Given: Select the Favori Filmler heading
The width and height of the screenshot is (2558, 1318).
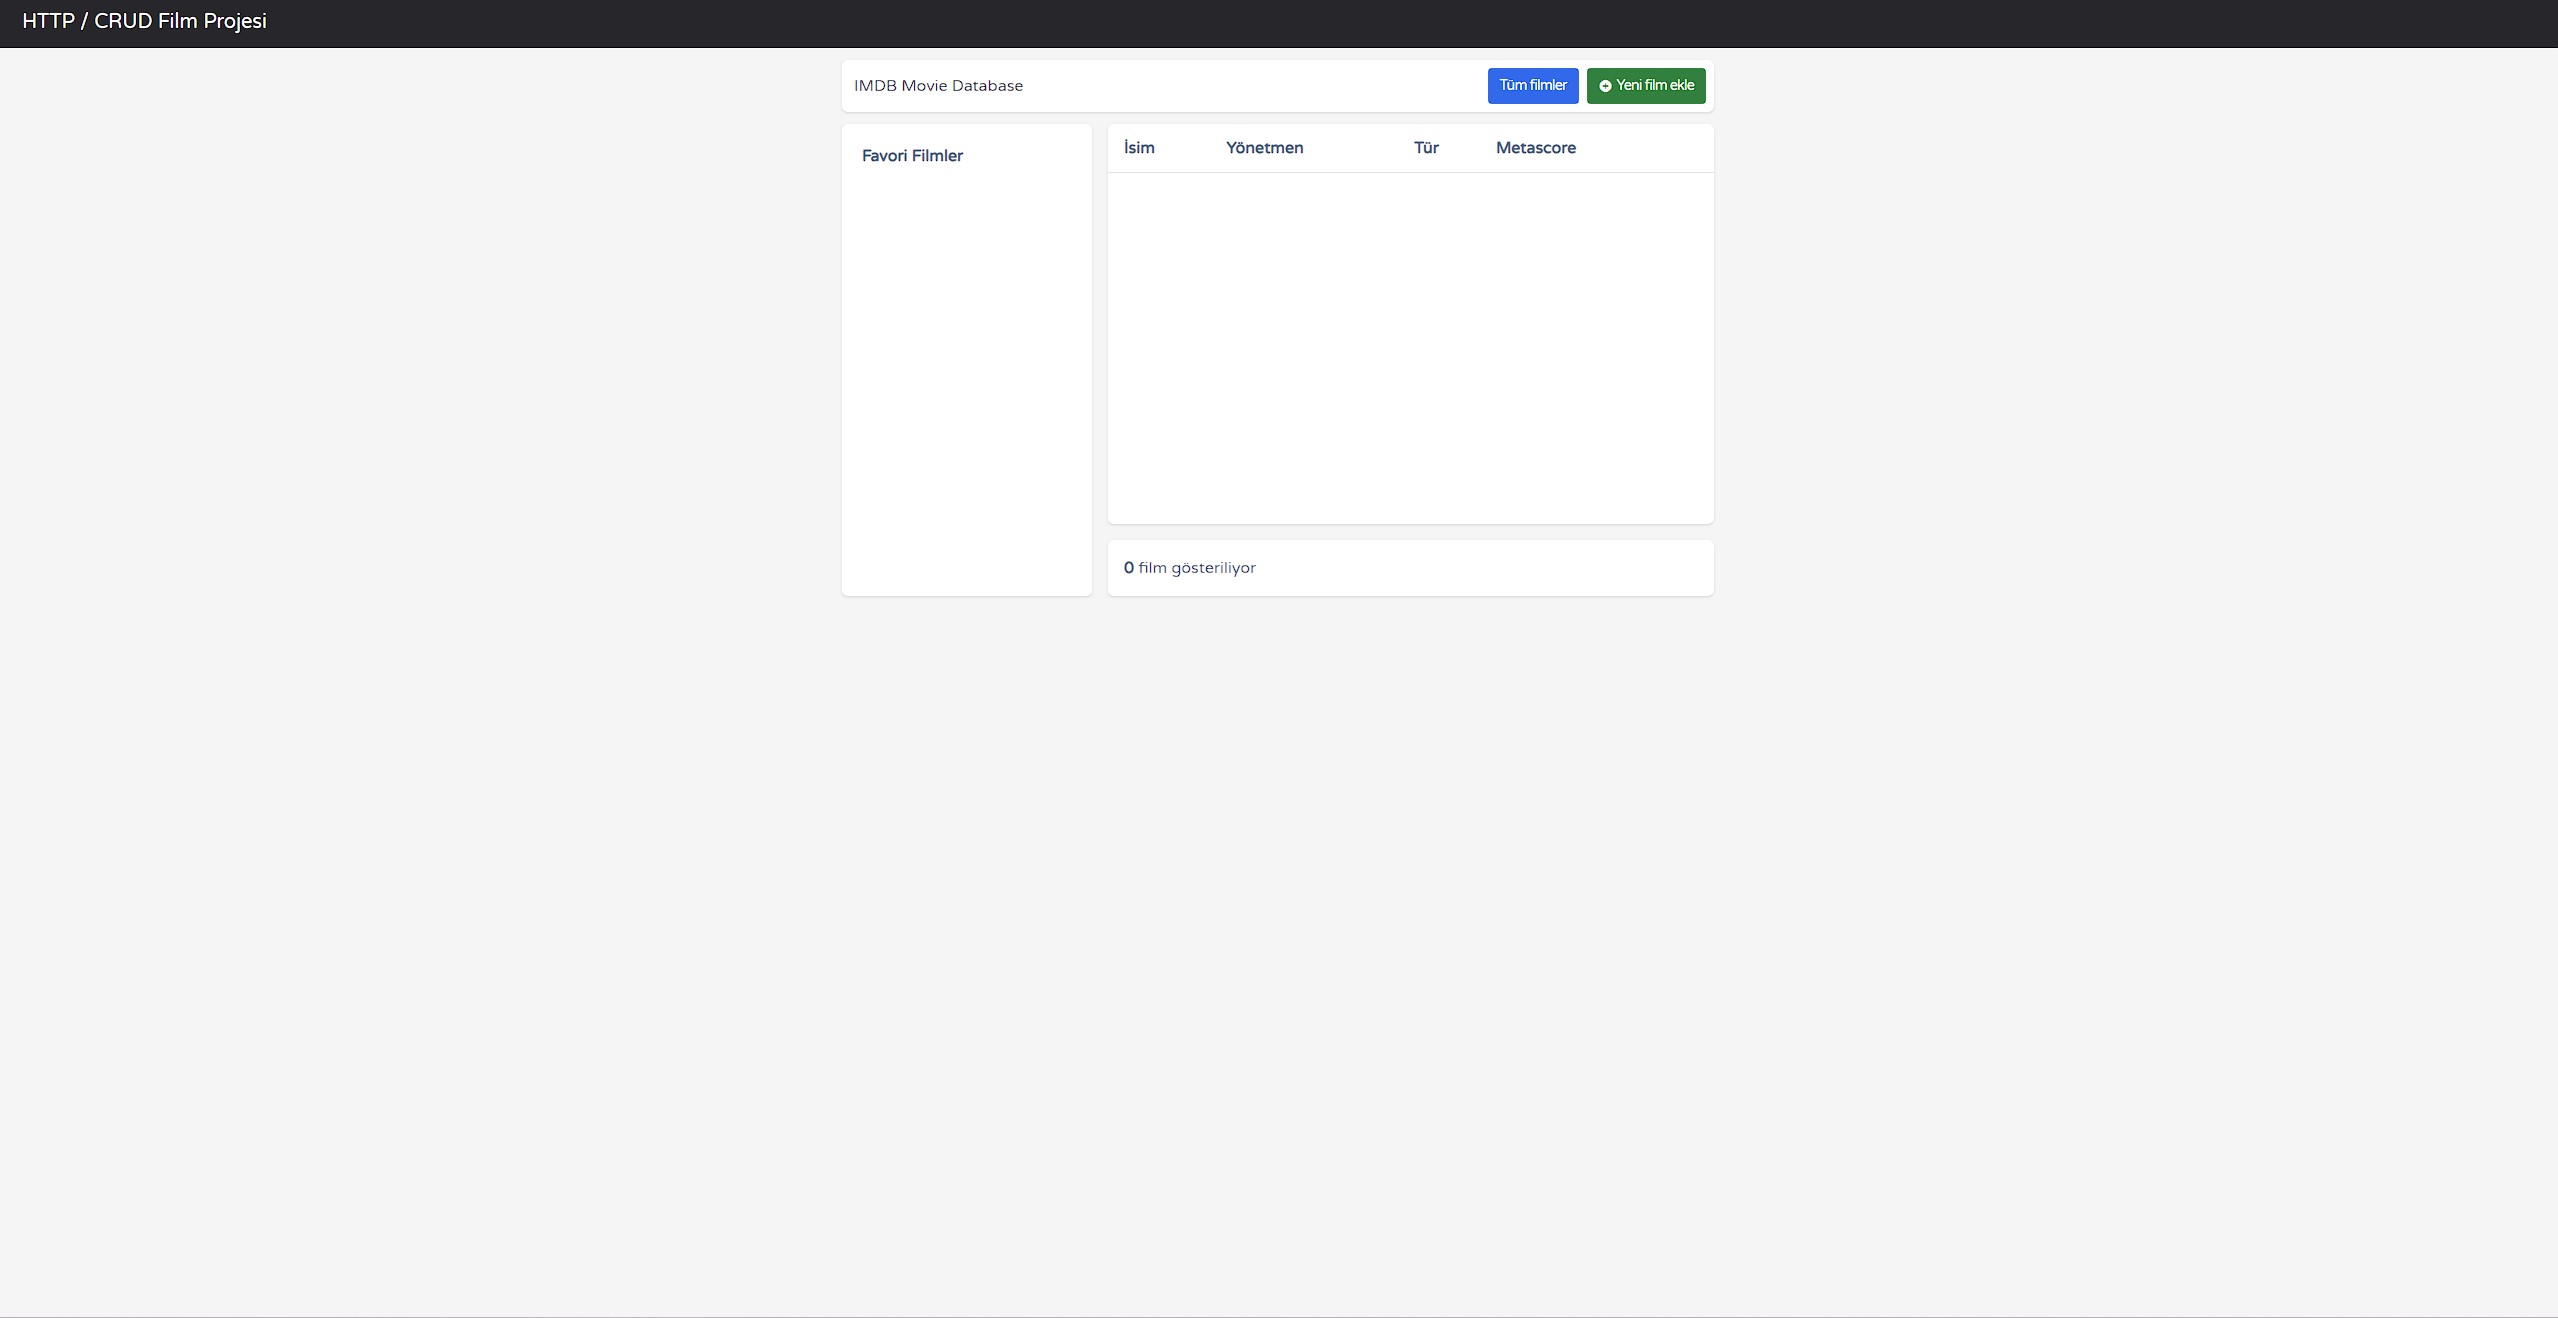Looking at the screenshot, I should point(912,156).
